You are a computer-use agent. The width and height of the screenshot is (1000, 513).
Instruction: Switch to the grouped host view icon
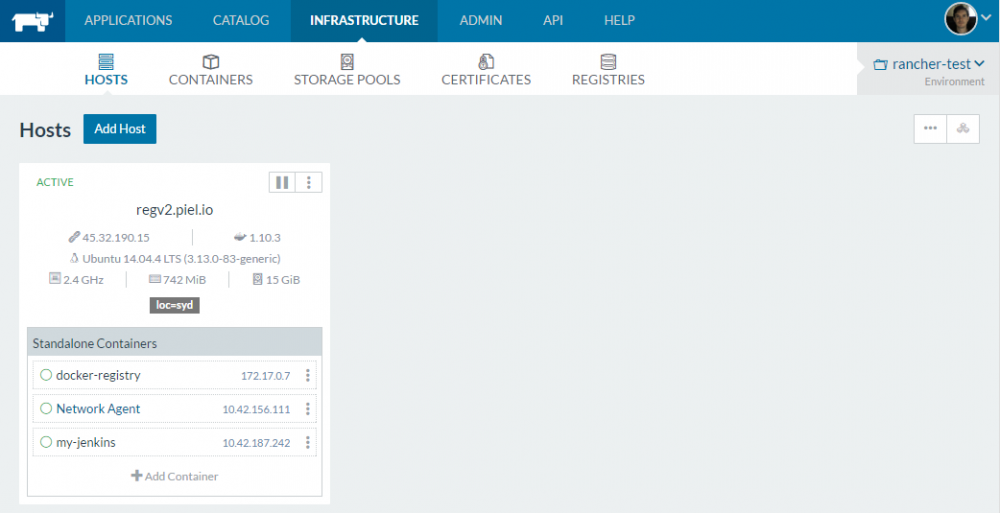point(963,129)
